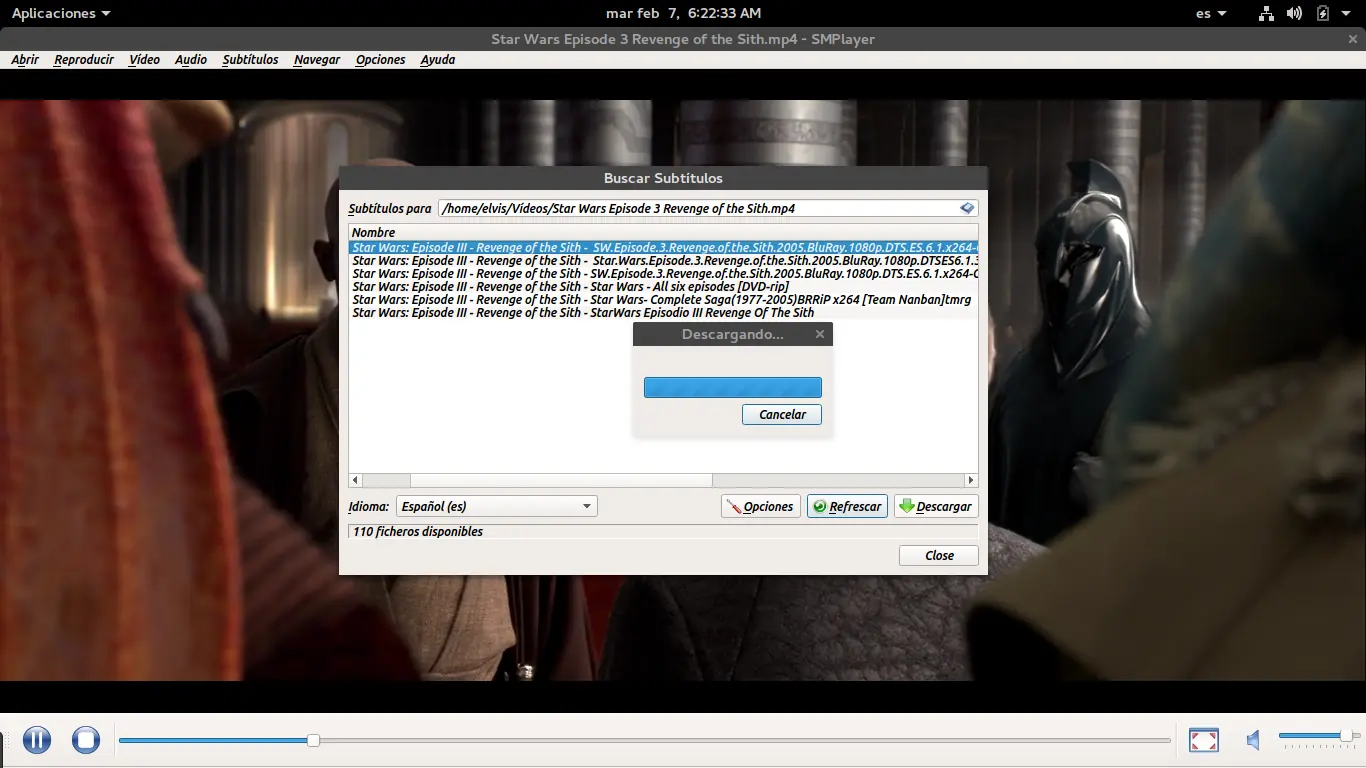This screenshot has height=768, width=1366.
Task: Click the 110 ficheros disponibles status text
Action: click(418, 531)
